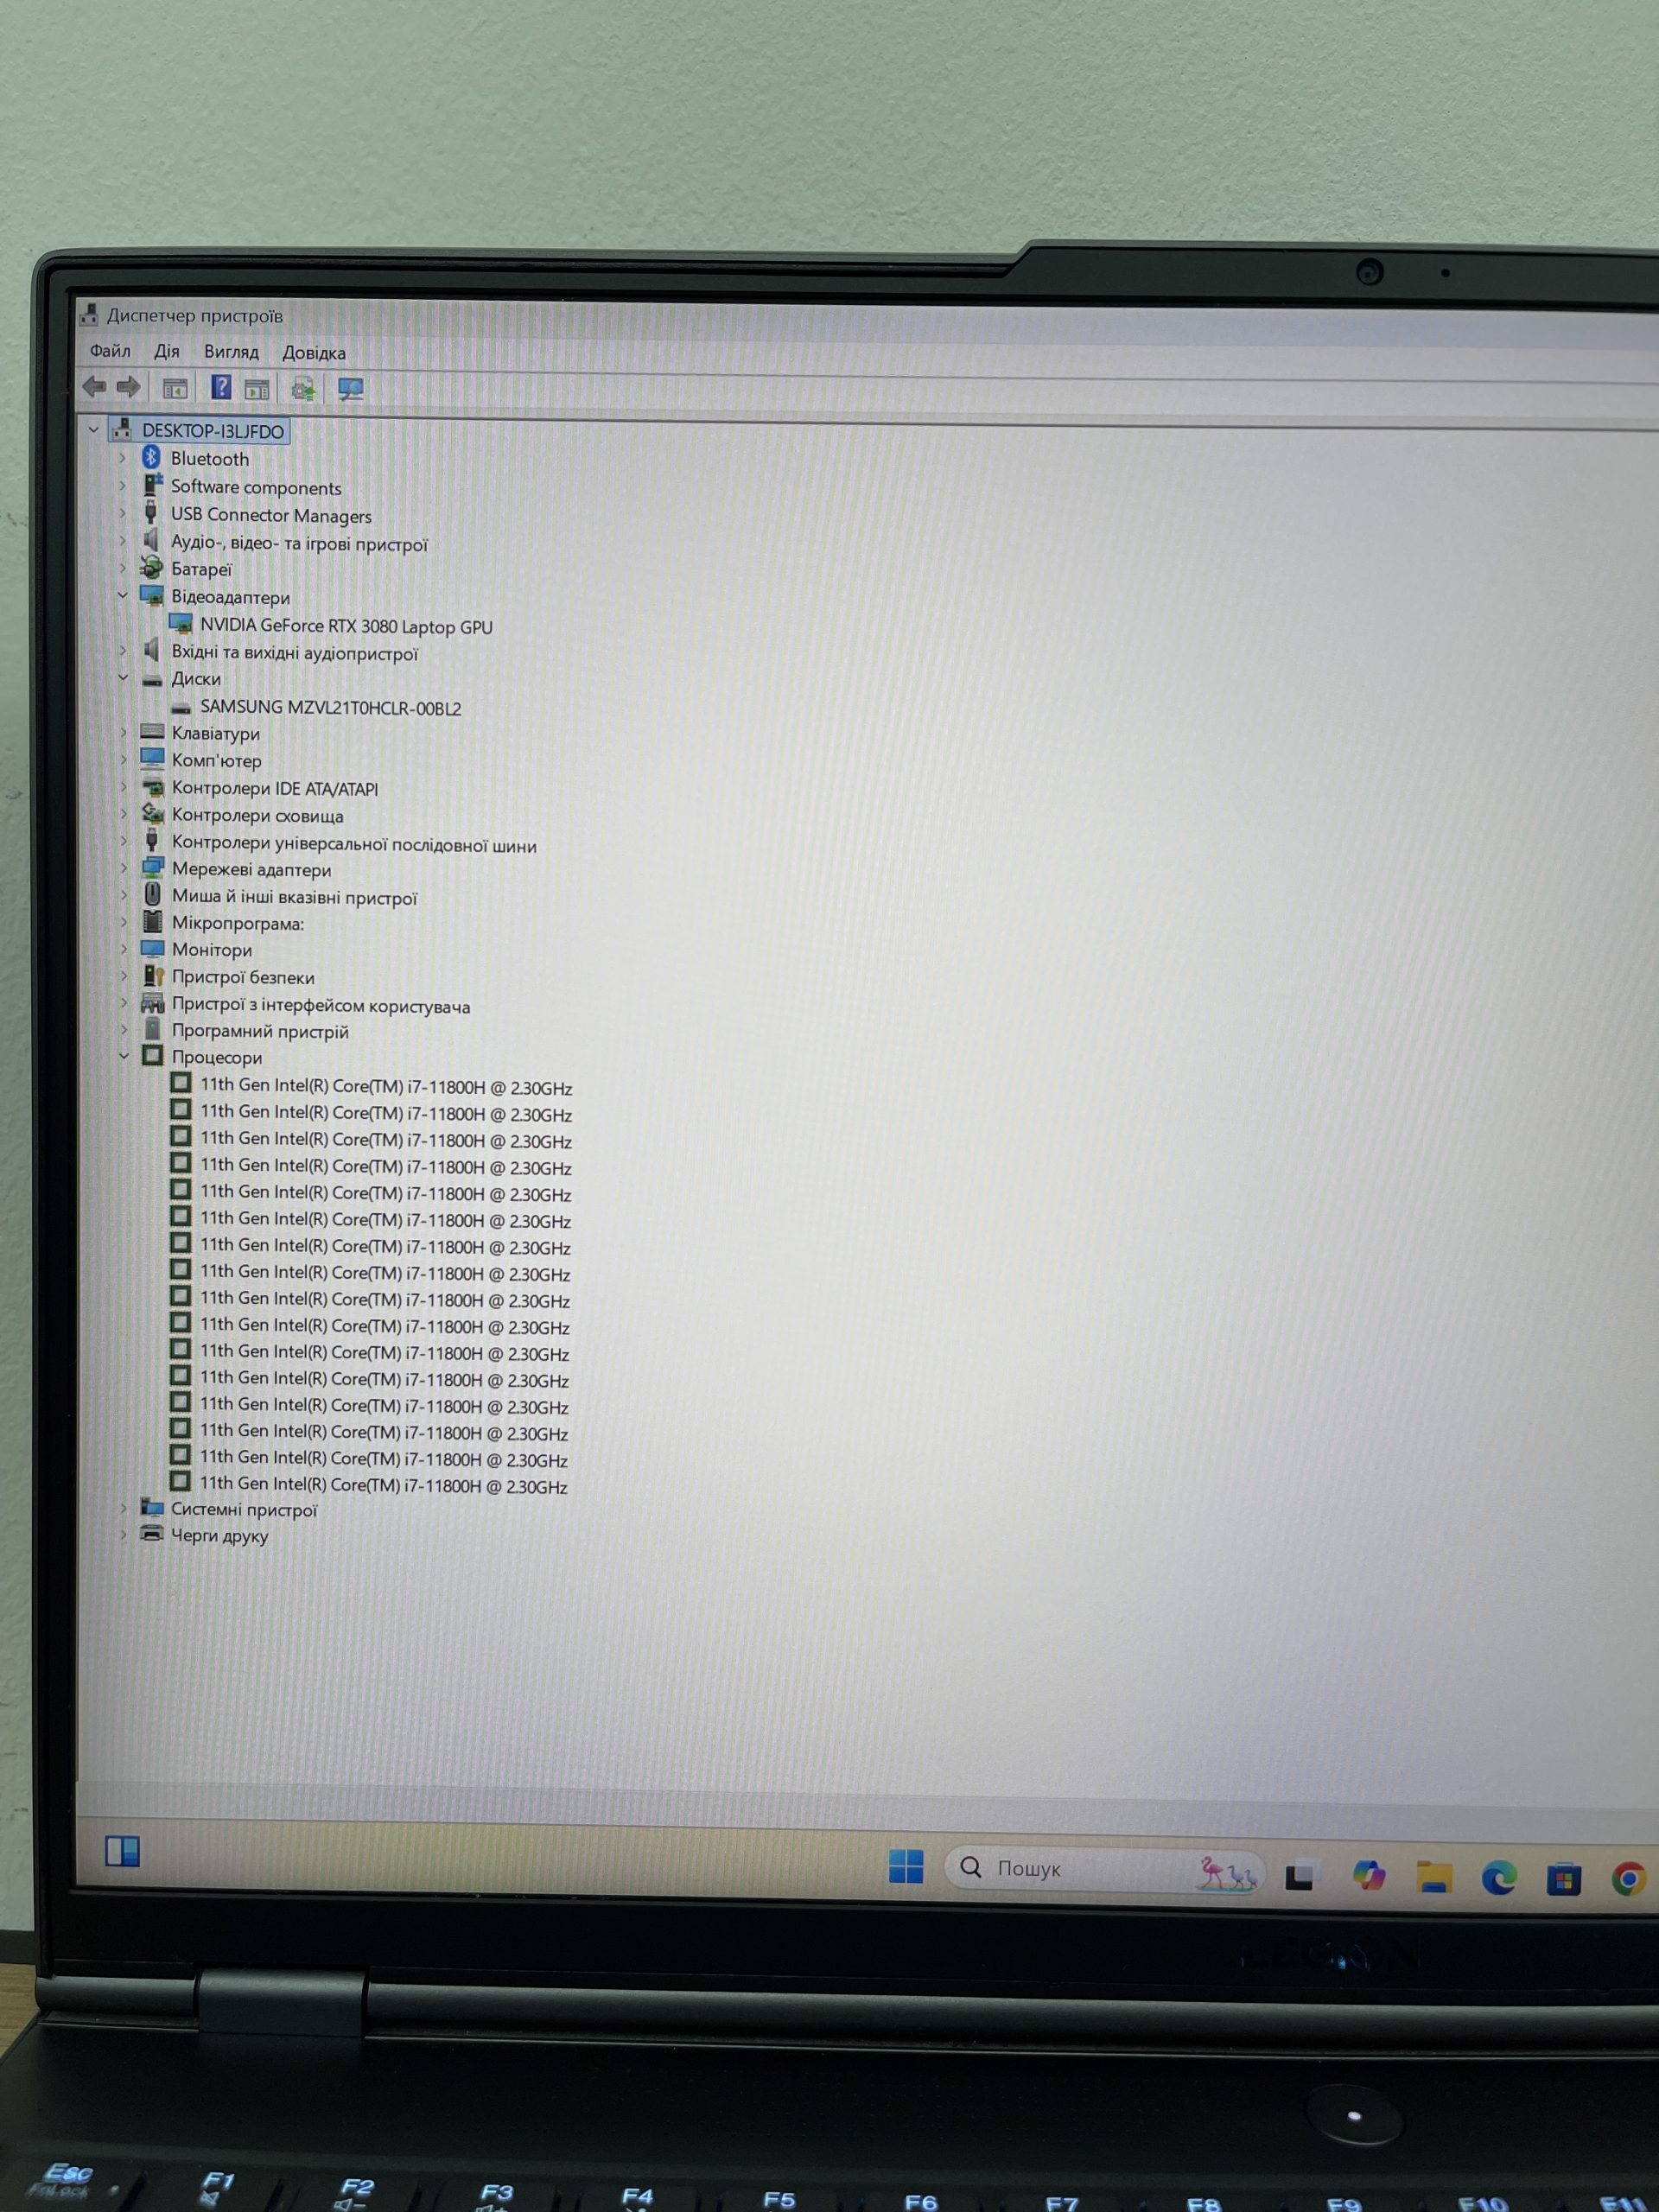The height and width of the screenshot is (2212, 1659).
Task: Select Контролери IDE ATA/ATAPI
Action: pos(275,788)
